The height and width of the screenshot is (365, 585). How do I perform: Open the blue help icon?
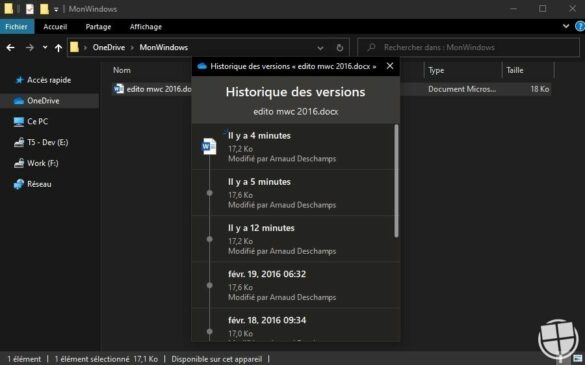(580, 26)
